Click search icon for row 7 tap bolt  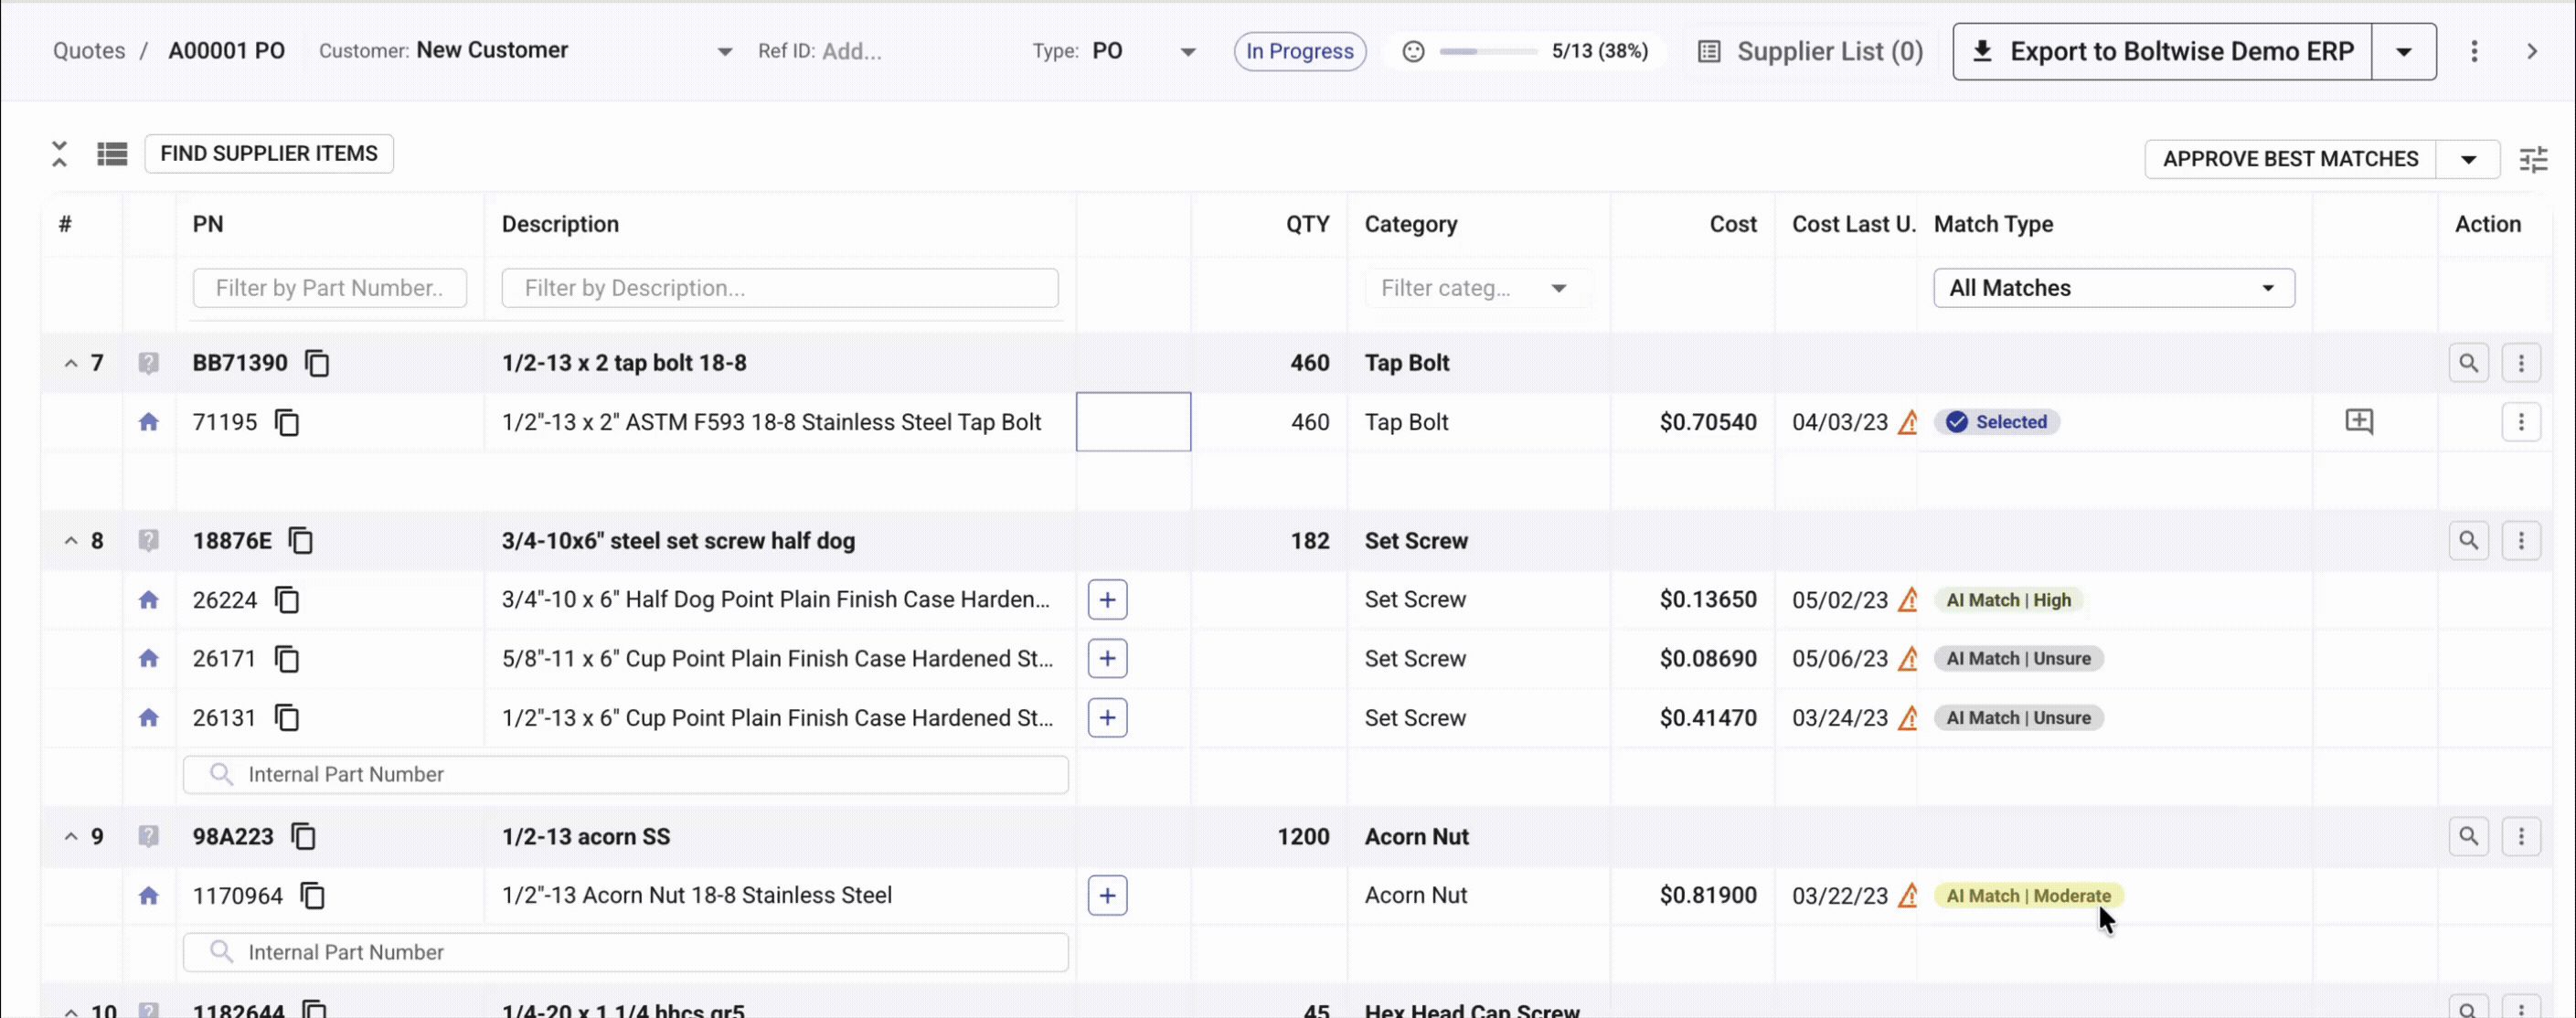tap(2468, 363)
